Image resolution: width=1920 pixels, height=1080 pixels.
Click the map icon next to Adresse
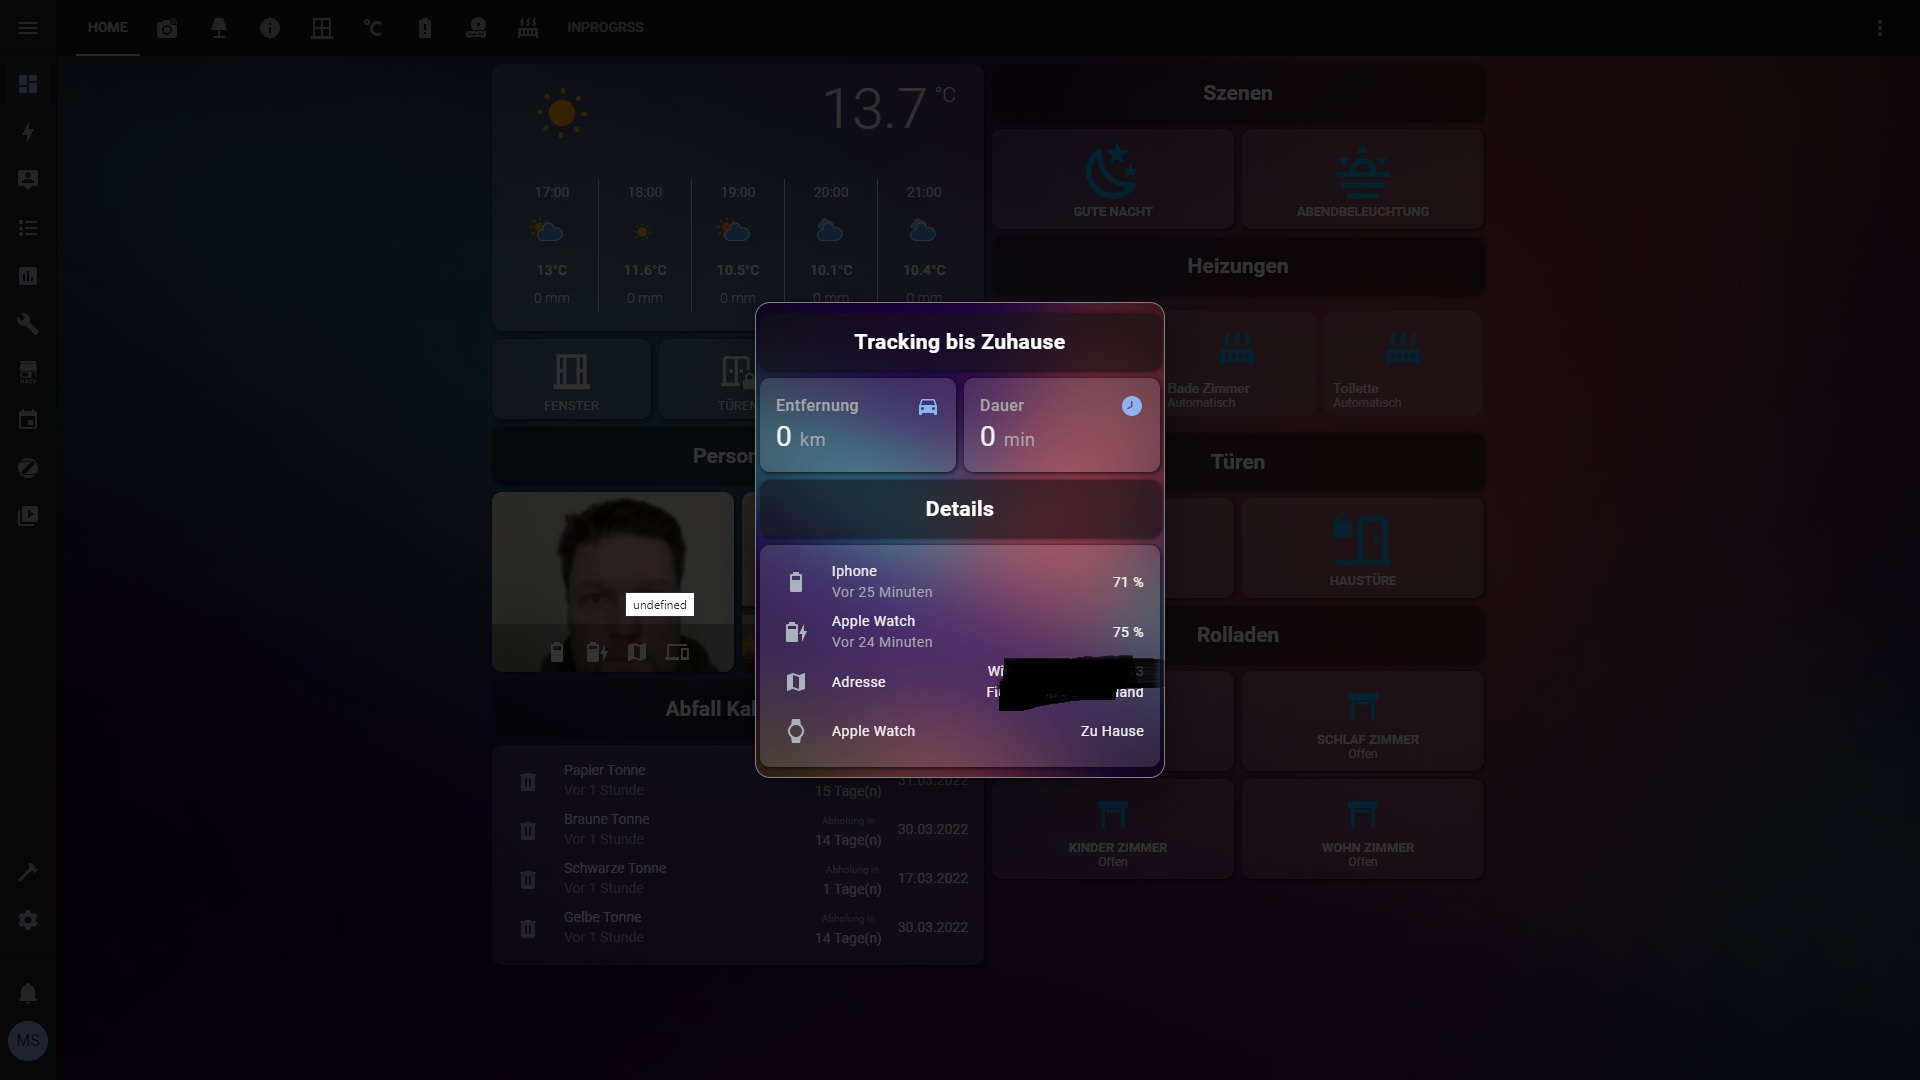[x=796, y=682]
